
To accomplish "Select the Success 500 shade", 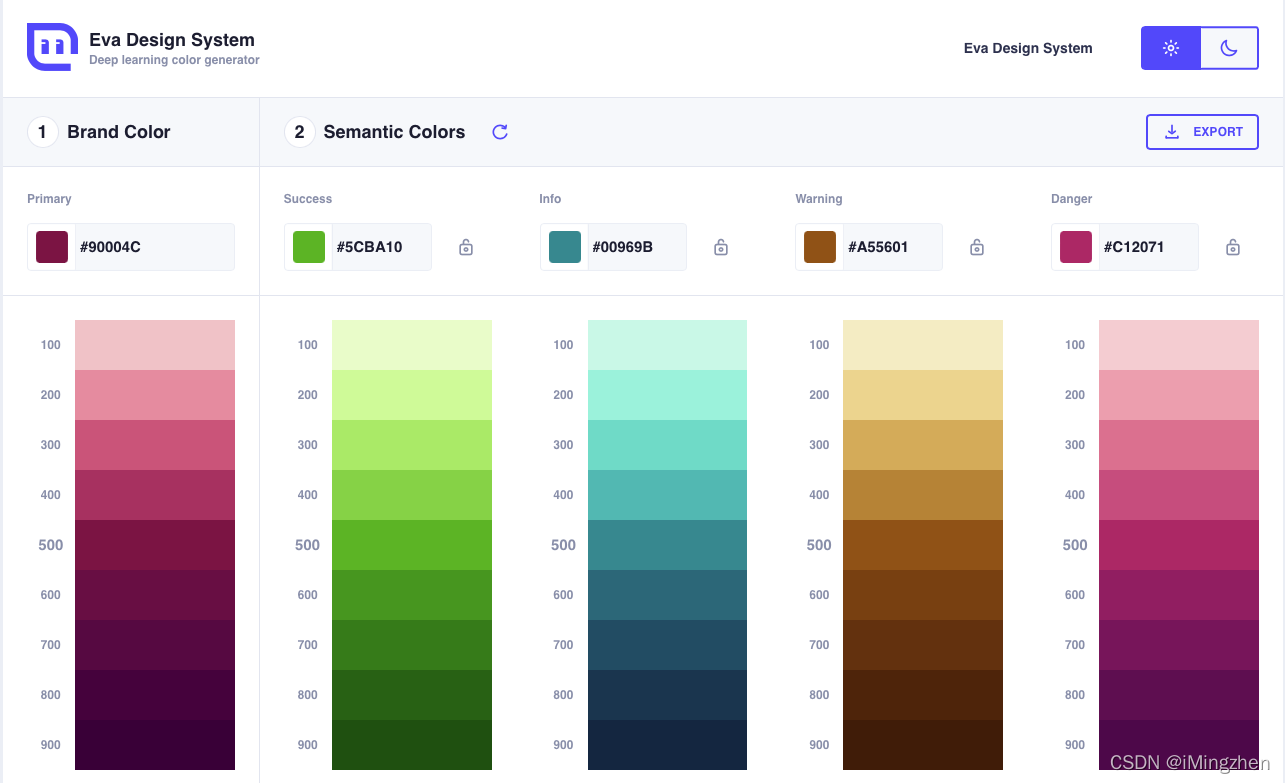I will coord(412,545).
